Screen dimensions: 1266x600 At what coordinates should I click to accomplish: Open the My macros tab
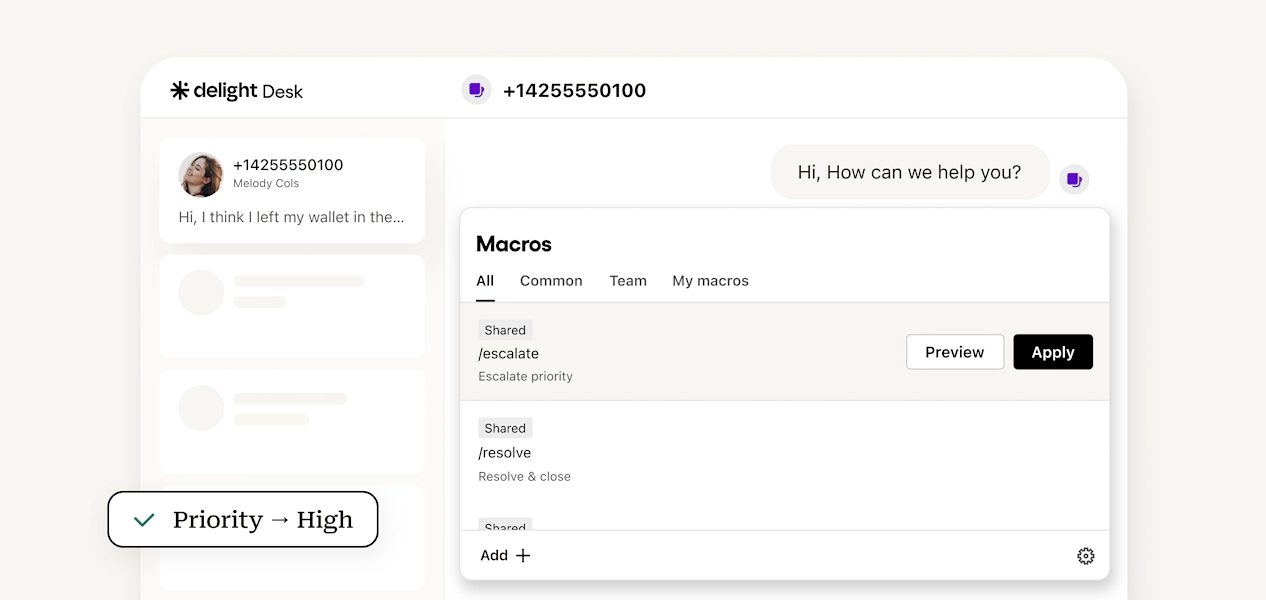coord(710,281)
